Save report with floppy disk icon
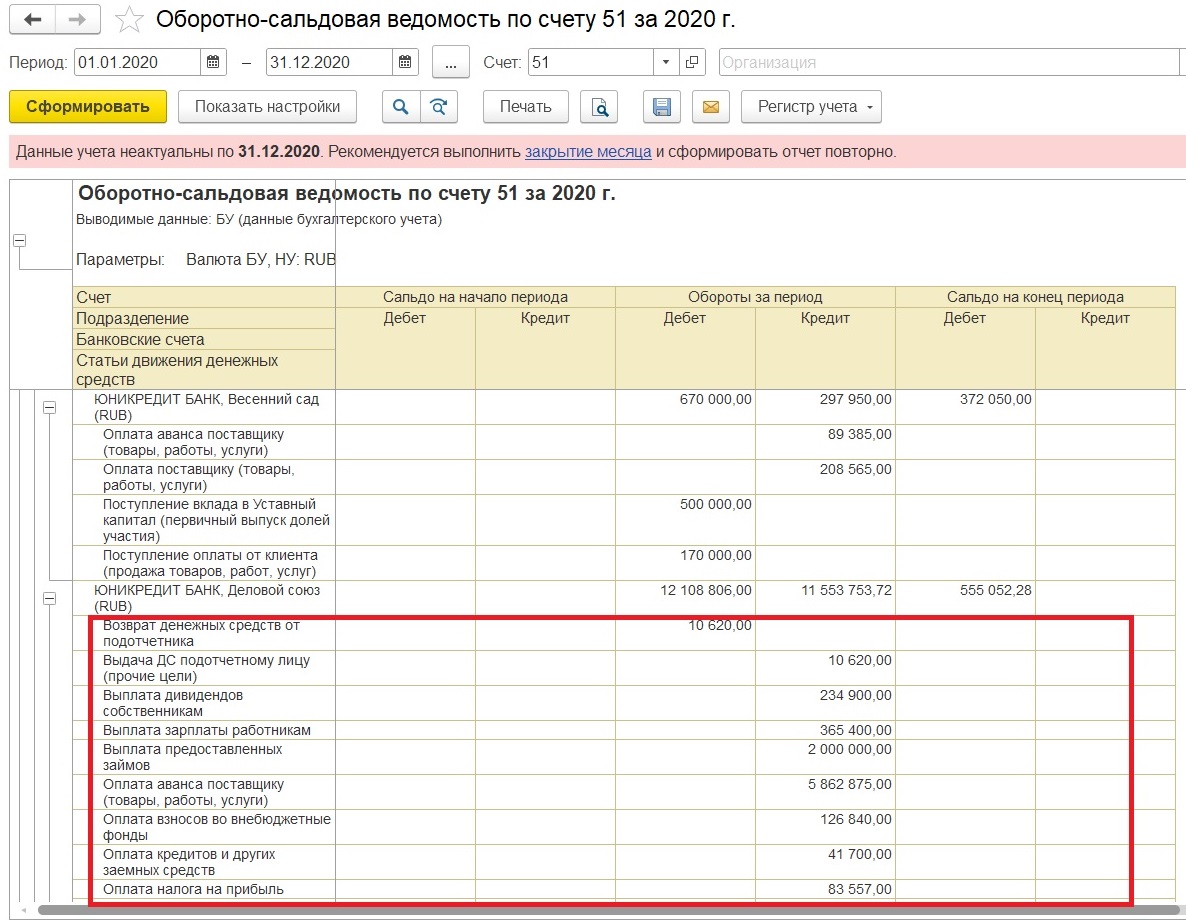This screenshot has height=920, width=1186. 662,107
